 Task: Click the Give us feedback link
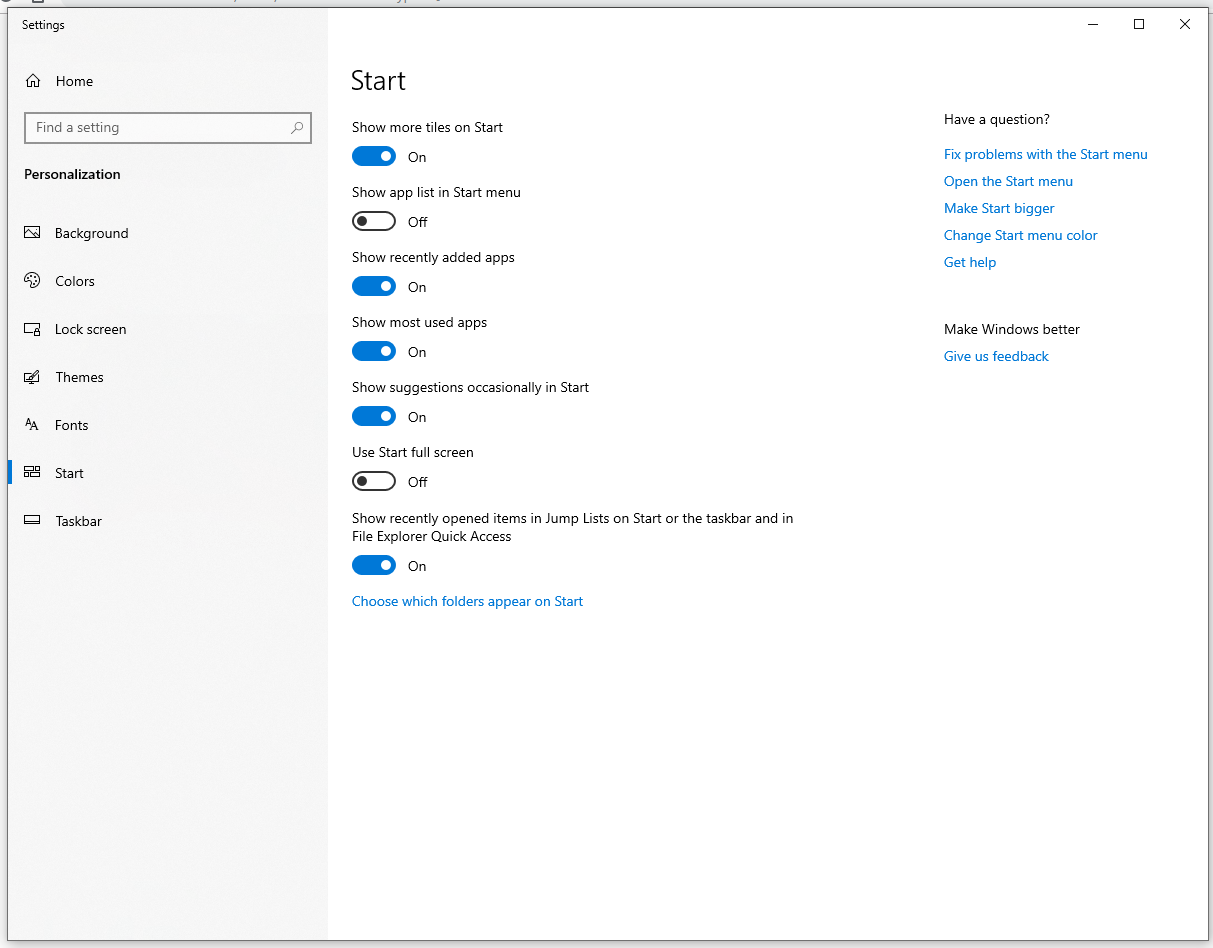pos(996,356)
